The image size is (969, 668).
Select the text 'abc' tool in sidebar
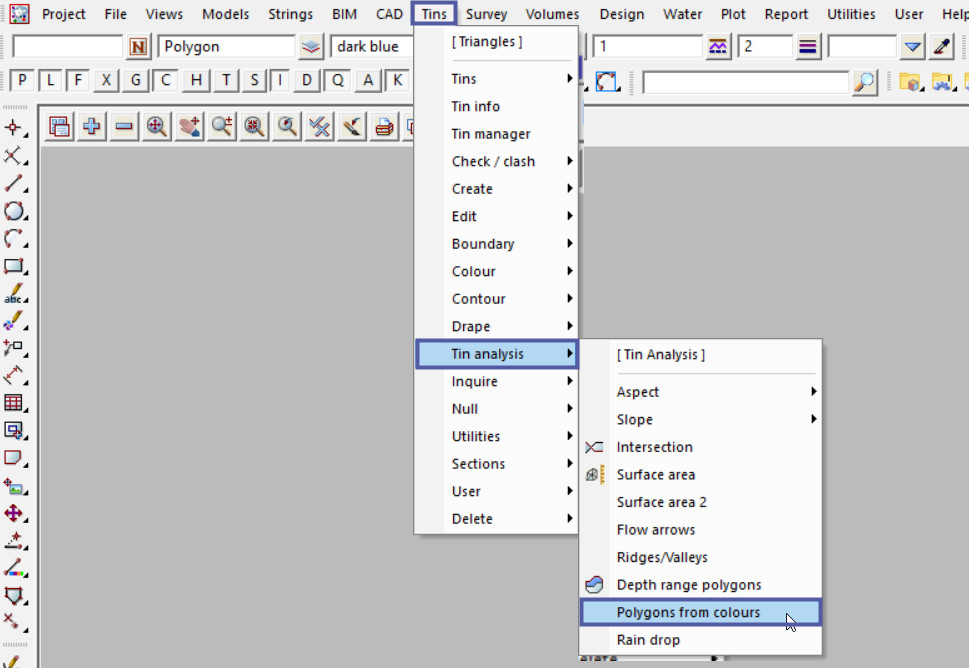coord(14,294)
